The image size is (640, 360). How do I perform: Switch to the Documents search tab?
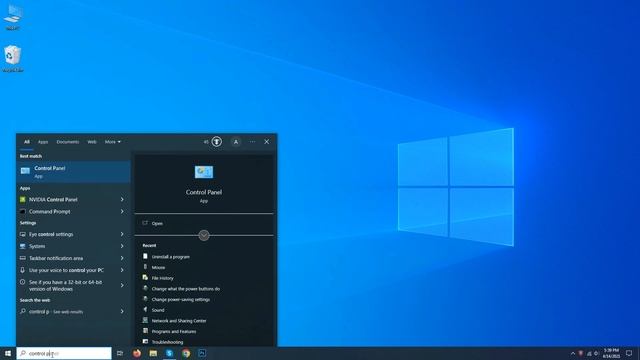(x=68, y=142)
